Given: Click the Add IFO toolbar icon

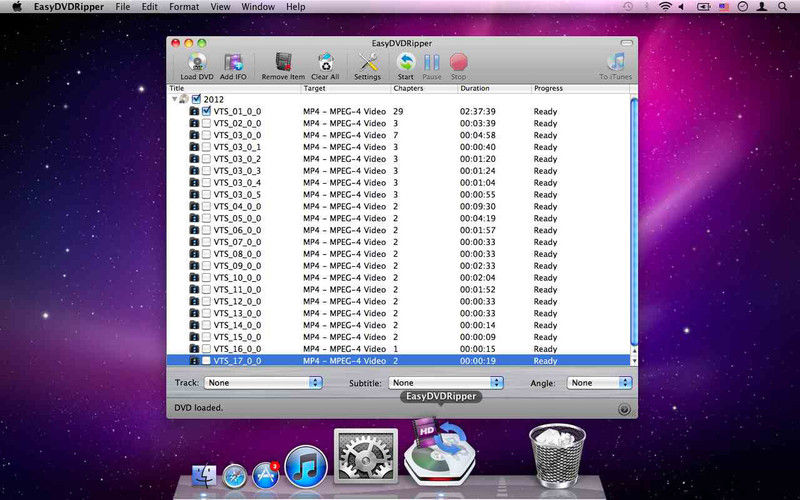Looking at the screenshot, I should [x=233, y=63].
